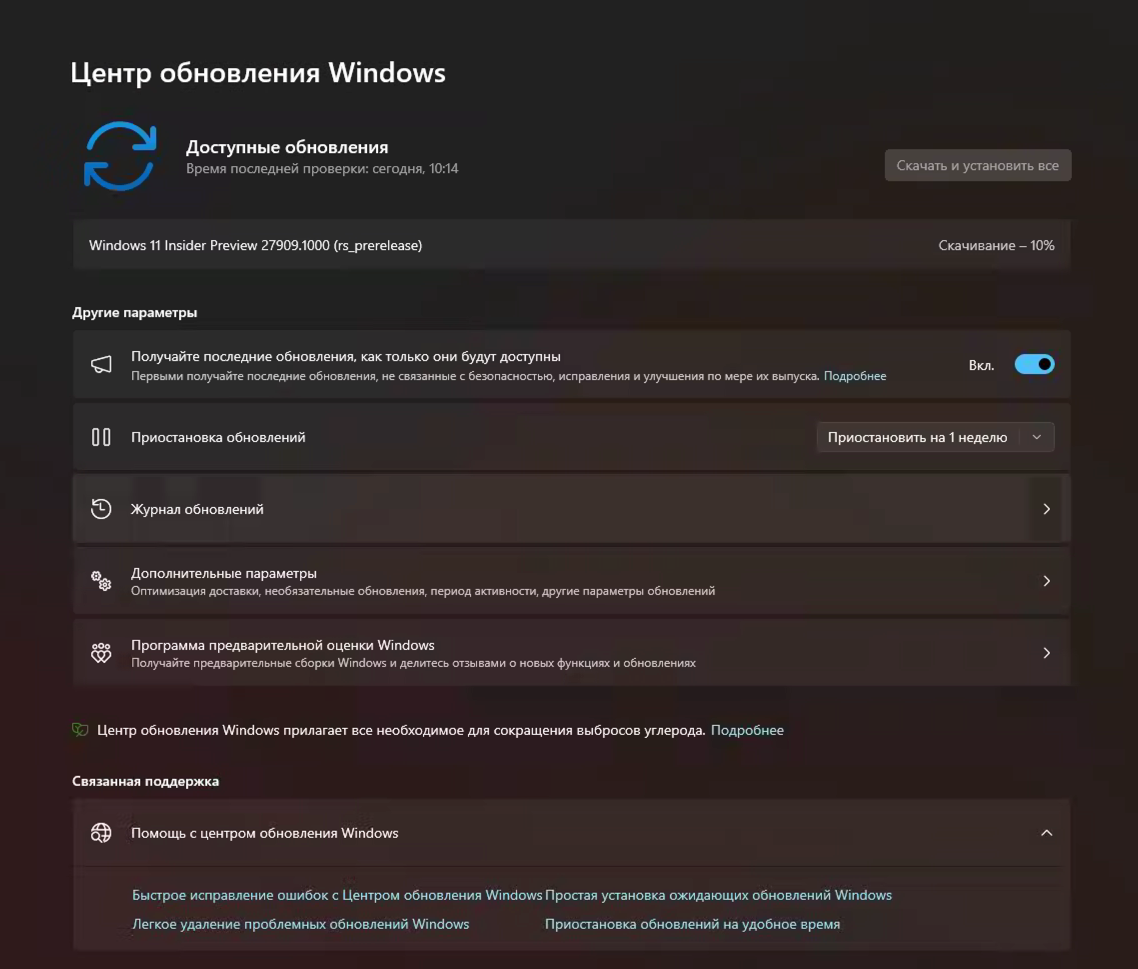Open Подробнее link about carbon reduction
Viewport: 1138px width, 969px height.
pyautogui.click(x=748, y=730)
